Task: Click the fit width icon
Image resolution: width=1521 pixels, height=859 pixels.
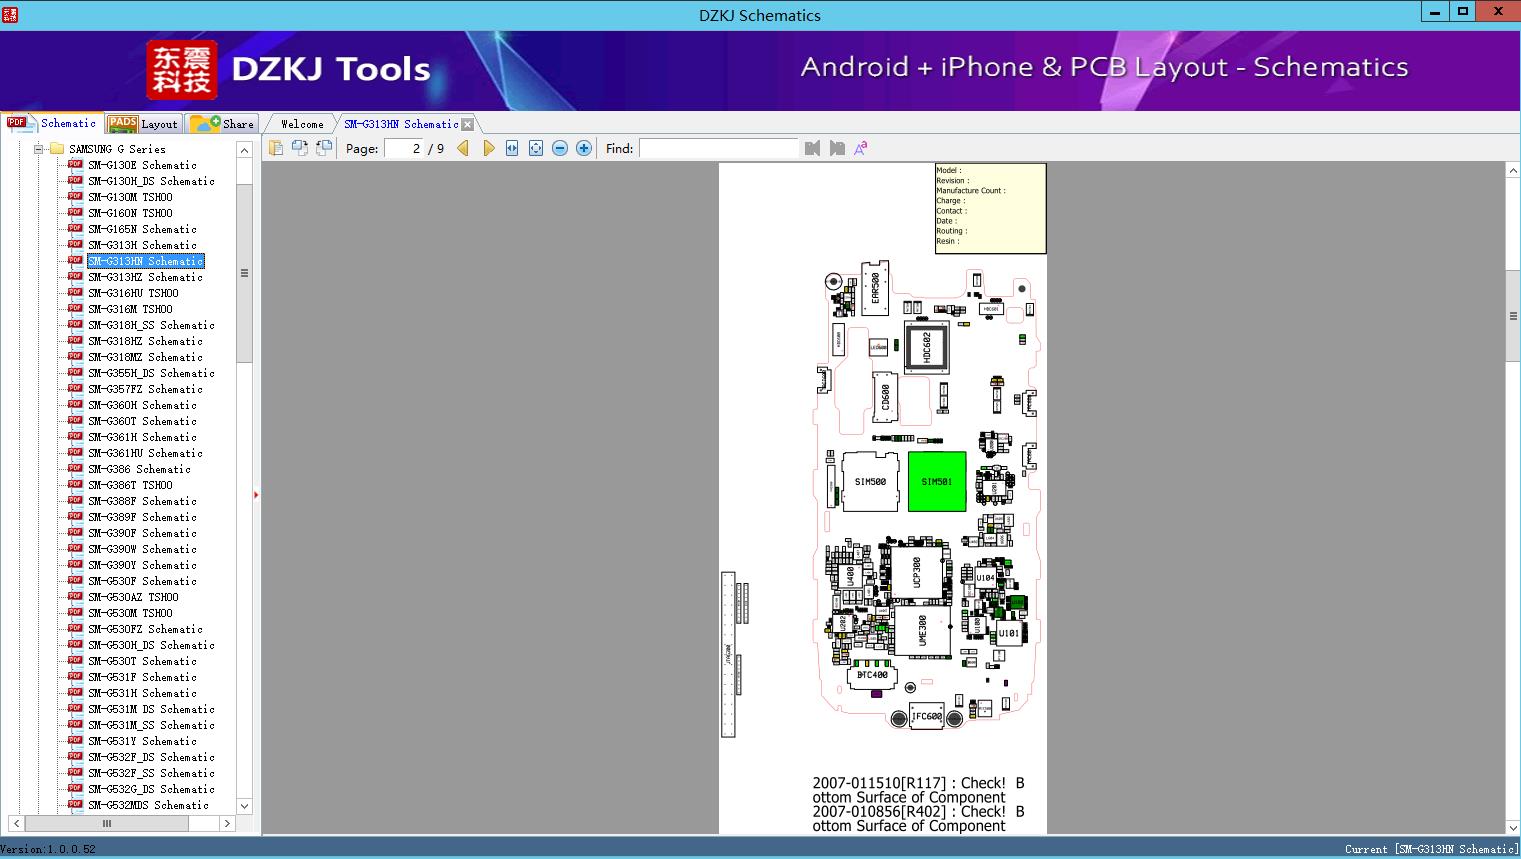Action: coord(512,148)
